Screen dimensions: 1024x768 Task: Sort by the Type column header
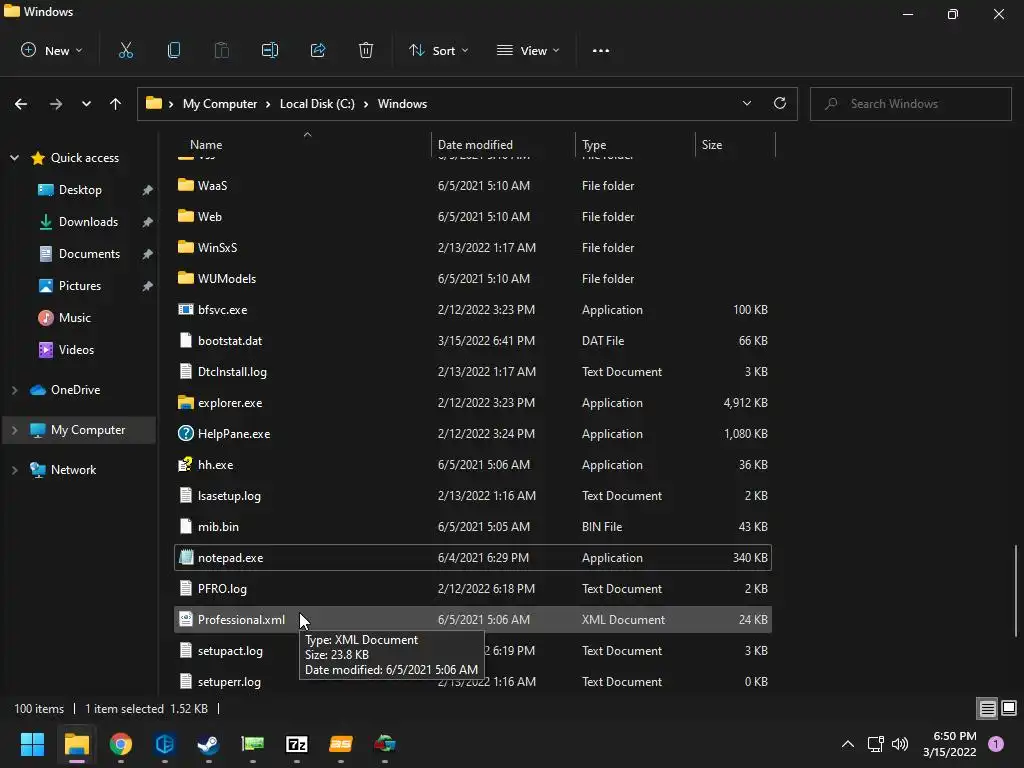(x=636, y=144)
